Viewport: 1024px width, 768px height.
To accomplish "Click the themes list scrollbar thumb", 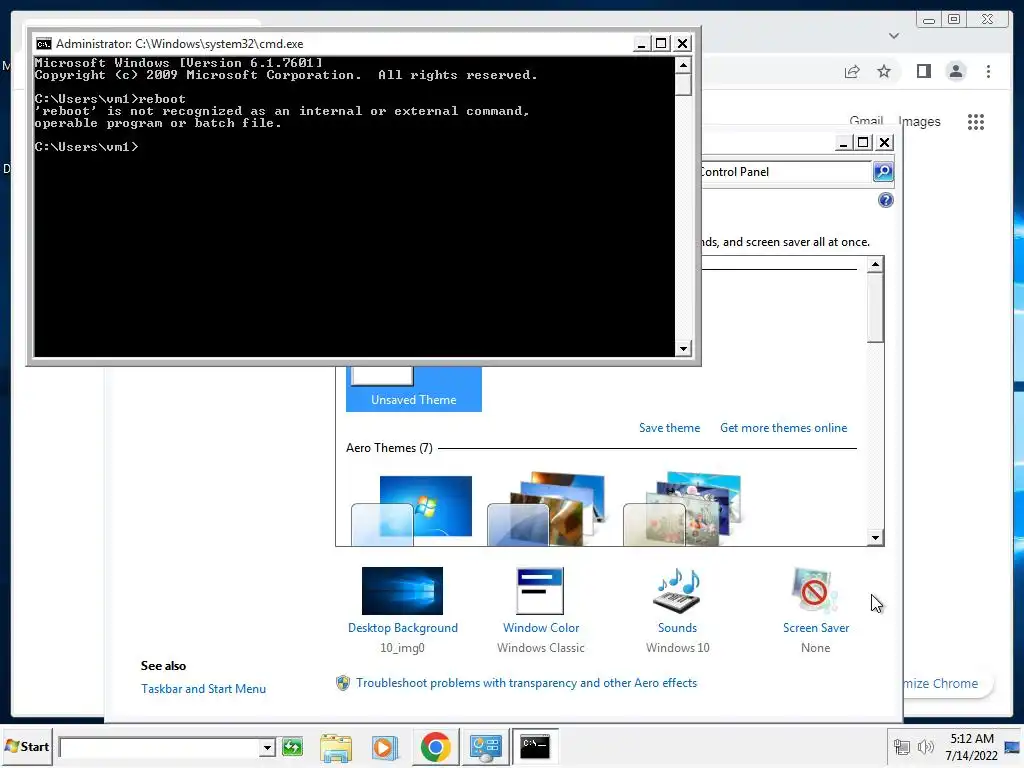I will 876,307.
